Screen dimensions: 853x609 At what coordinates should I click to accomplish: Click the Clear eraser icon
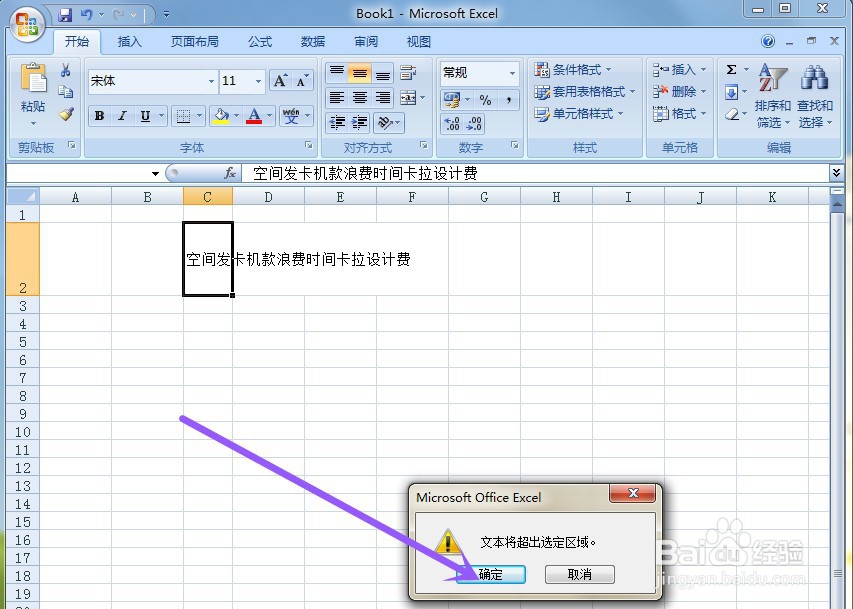pyautogui.click(x=732, y=114)
